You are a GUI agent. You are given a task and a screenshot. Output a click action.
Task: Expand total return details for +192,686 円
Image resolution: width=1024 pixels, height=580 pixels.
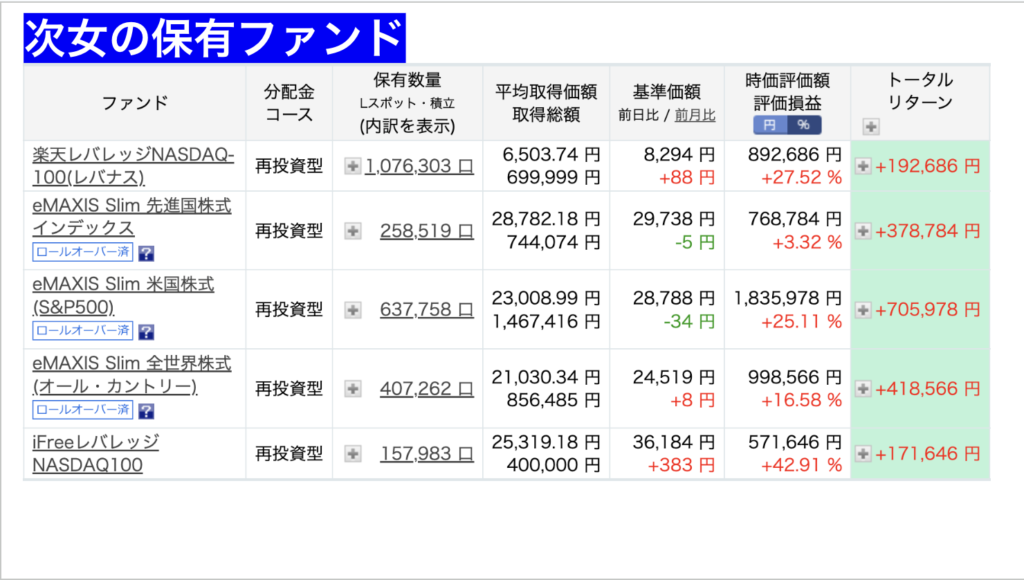[x=863, y=166]
